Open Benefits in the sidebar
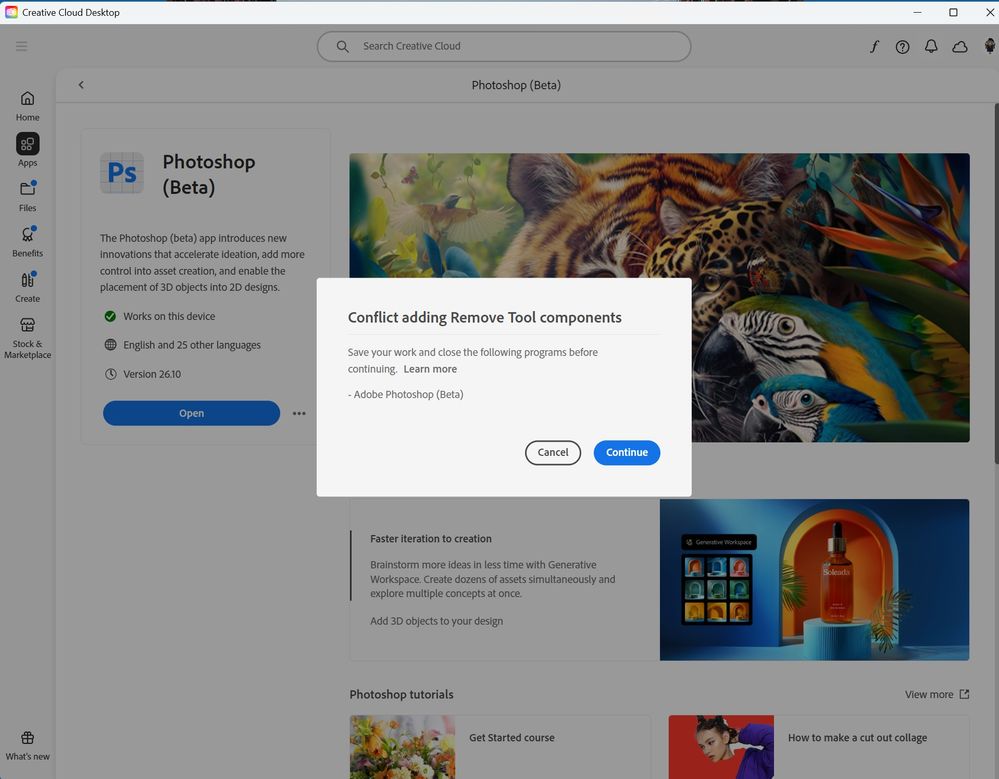Viewport: 999px width, 779px height. coord(27,241)
